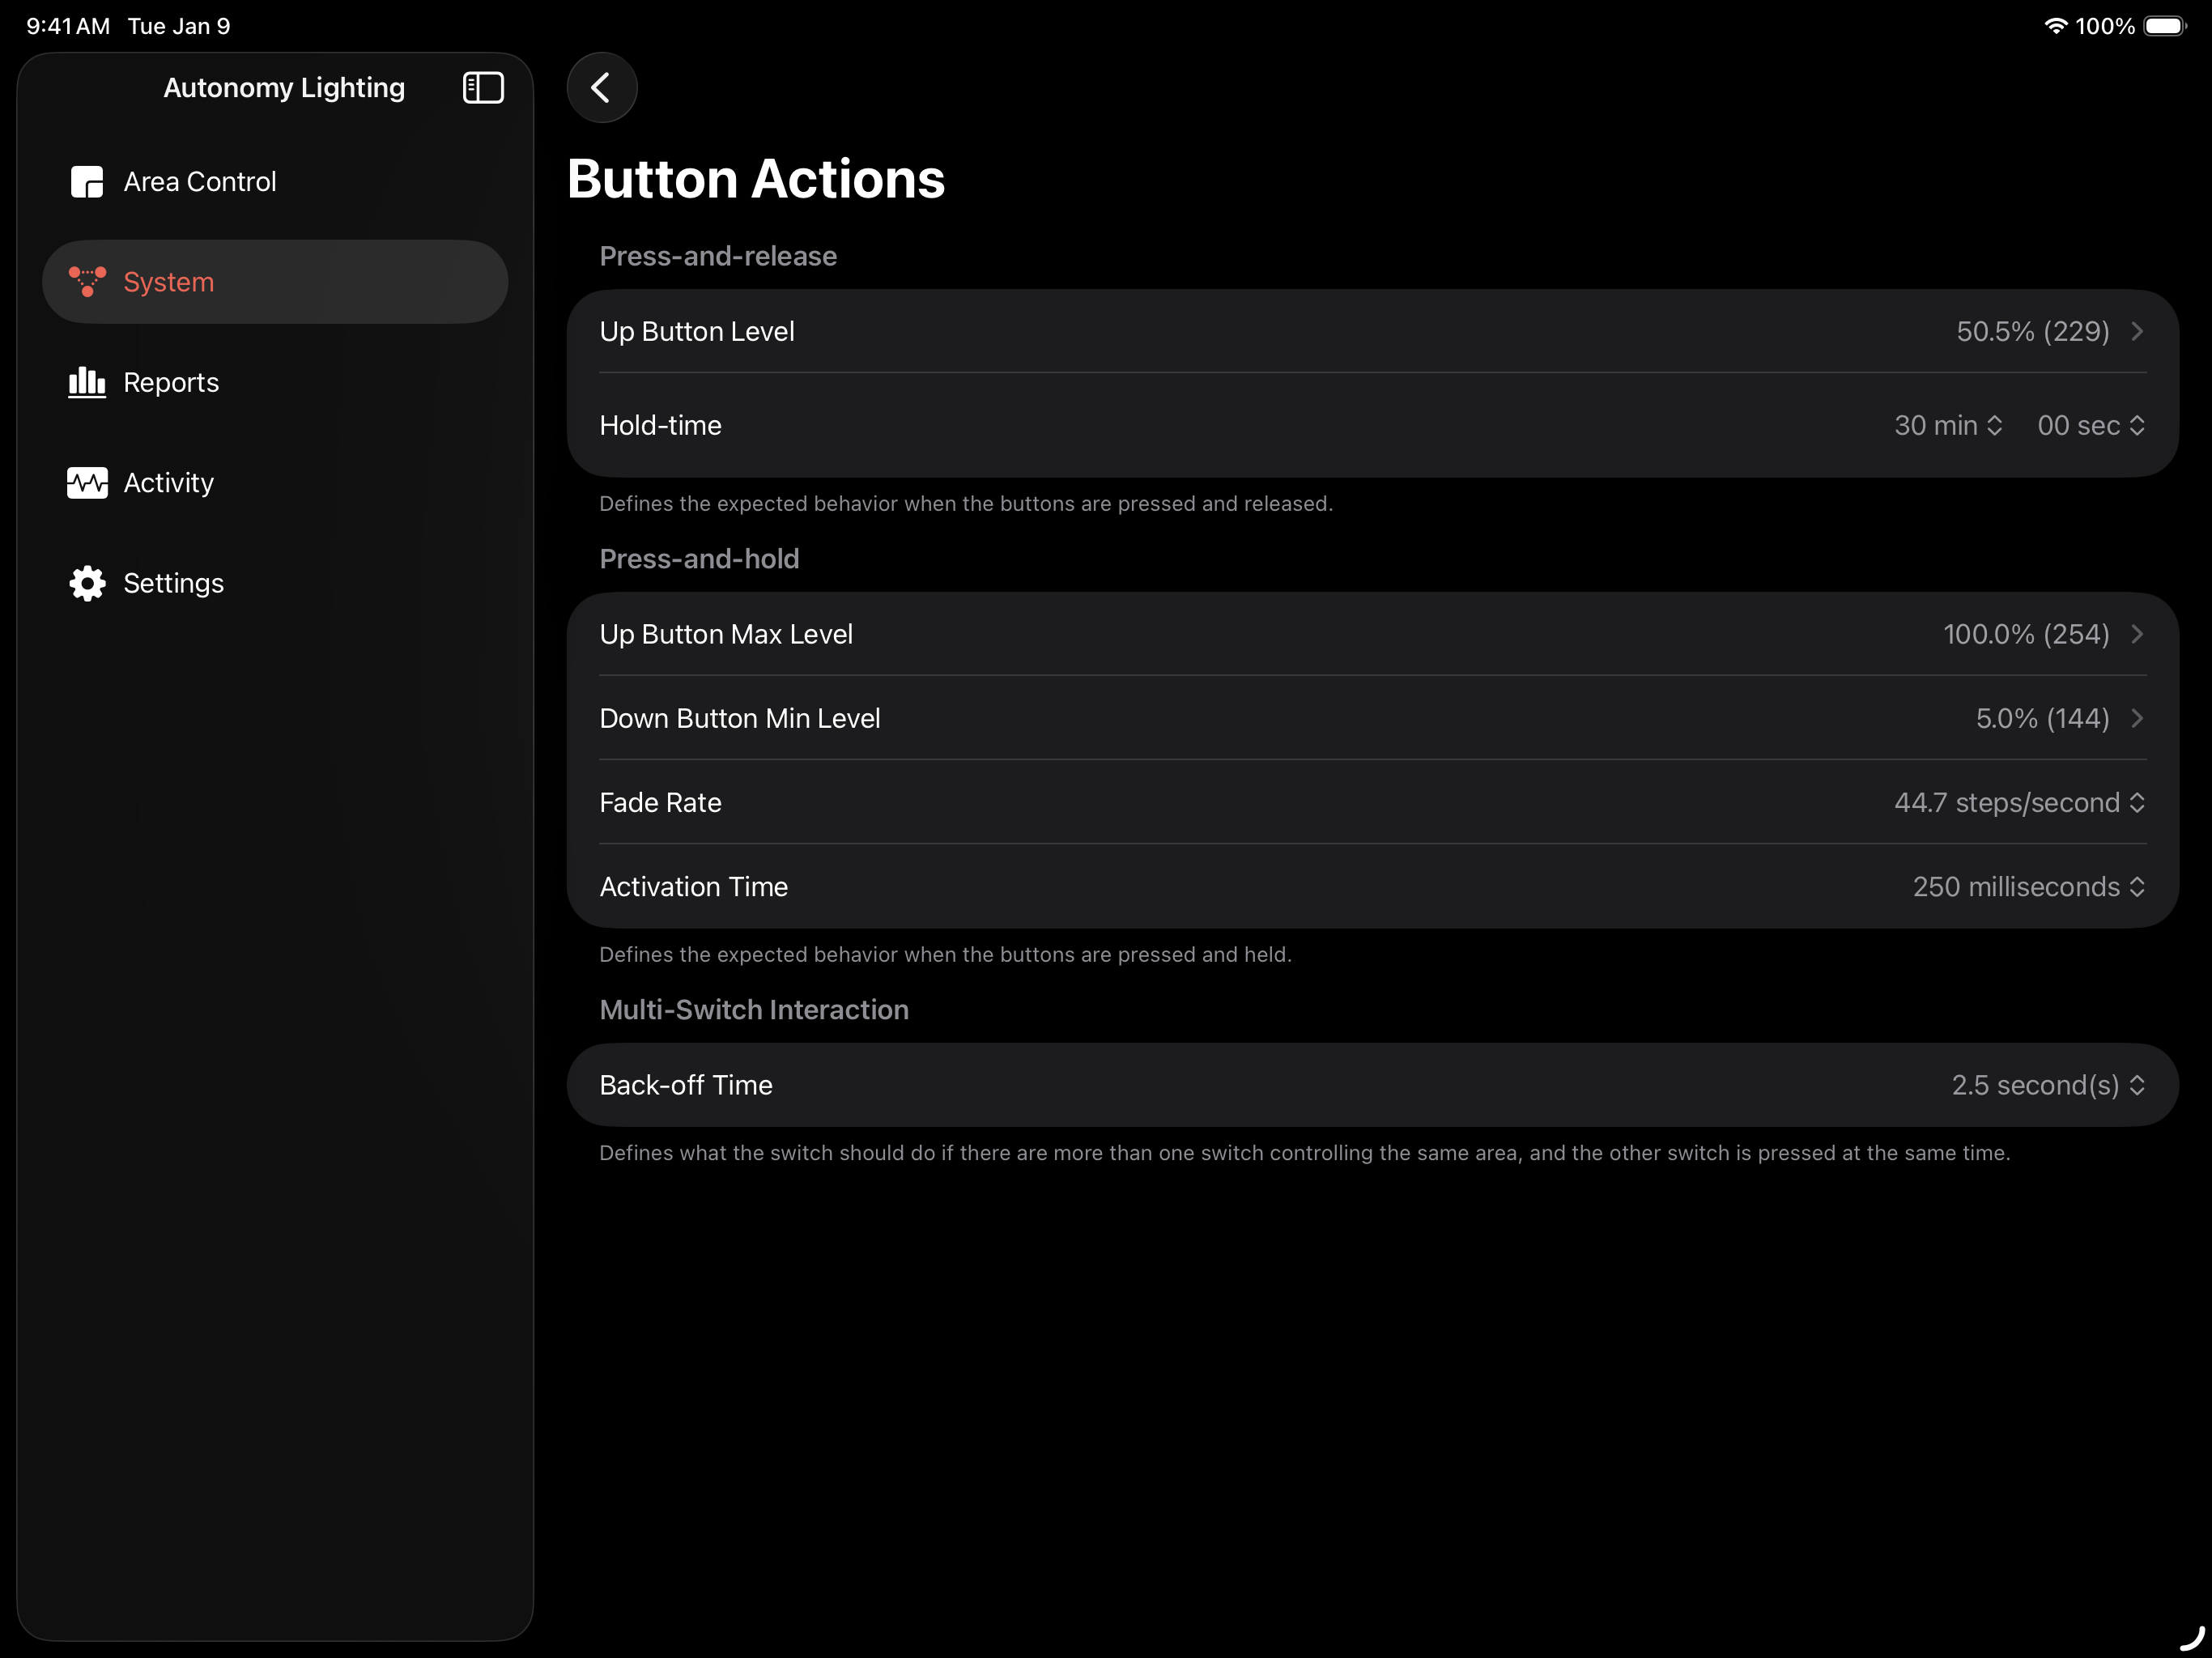Click the multi-switch description footnote

1304,1153
